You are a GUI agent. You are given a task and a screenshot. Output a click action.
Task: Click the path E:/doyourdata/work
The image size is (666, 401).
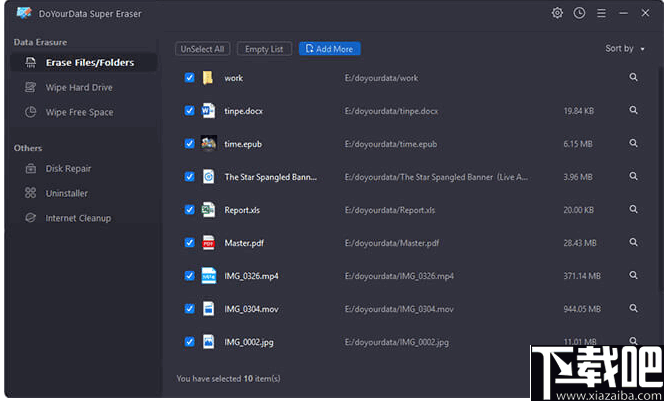pyautogui.click(x=381, y=78)
